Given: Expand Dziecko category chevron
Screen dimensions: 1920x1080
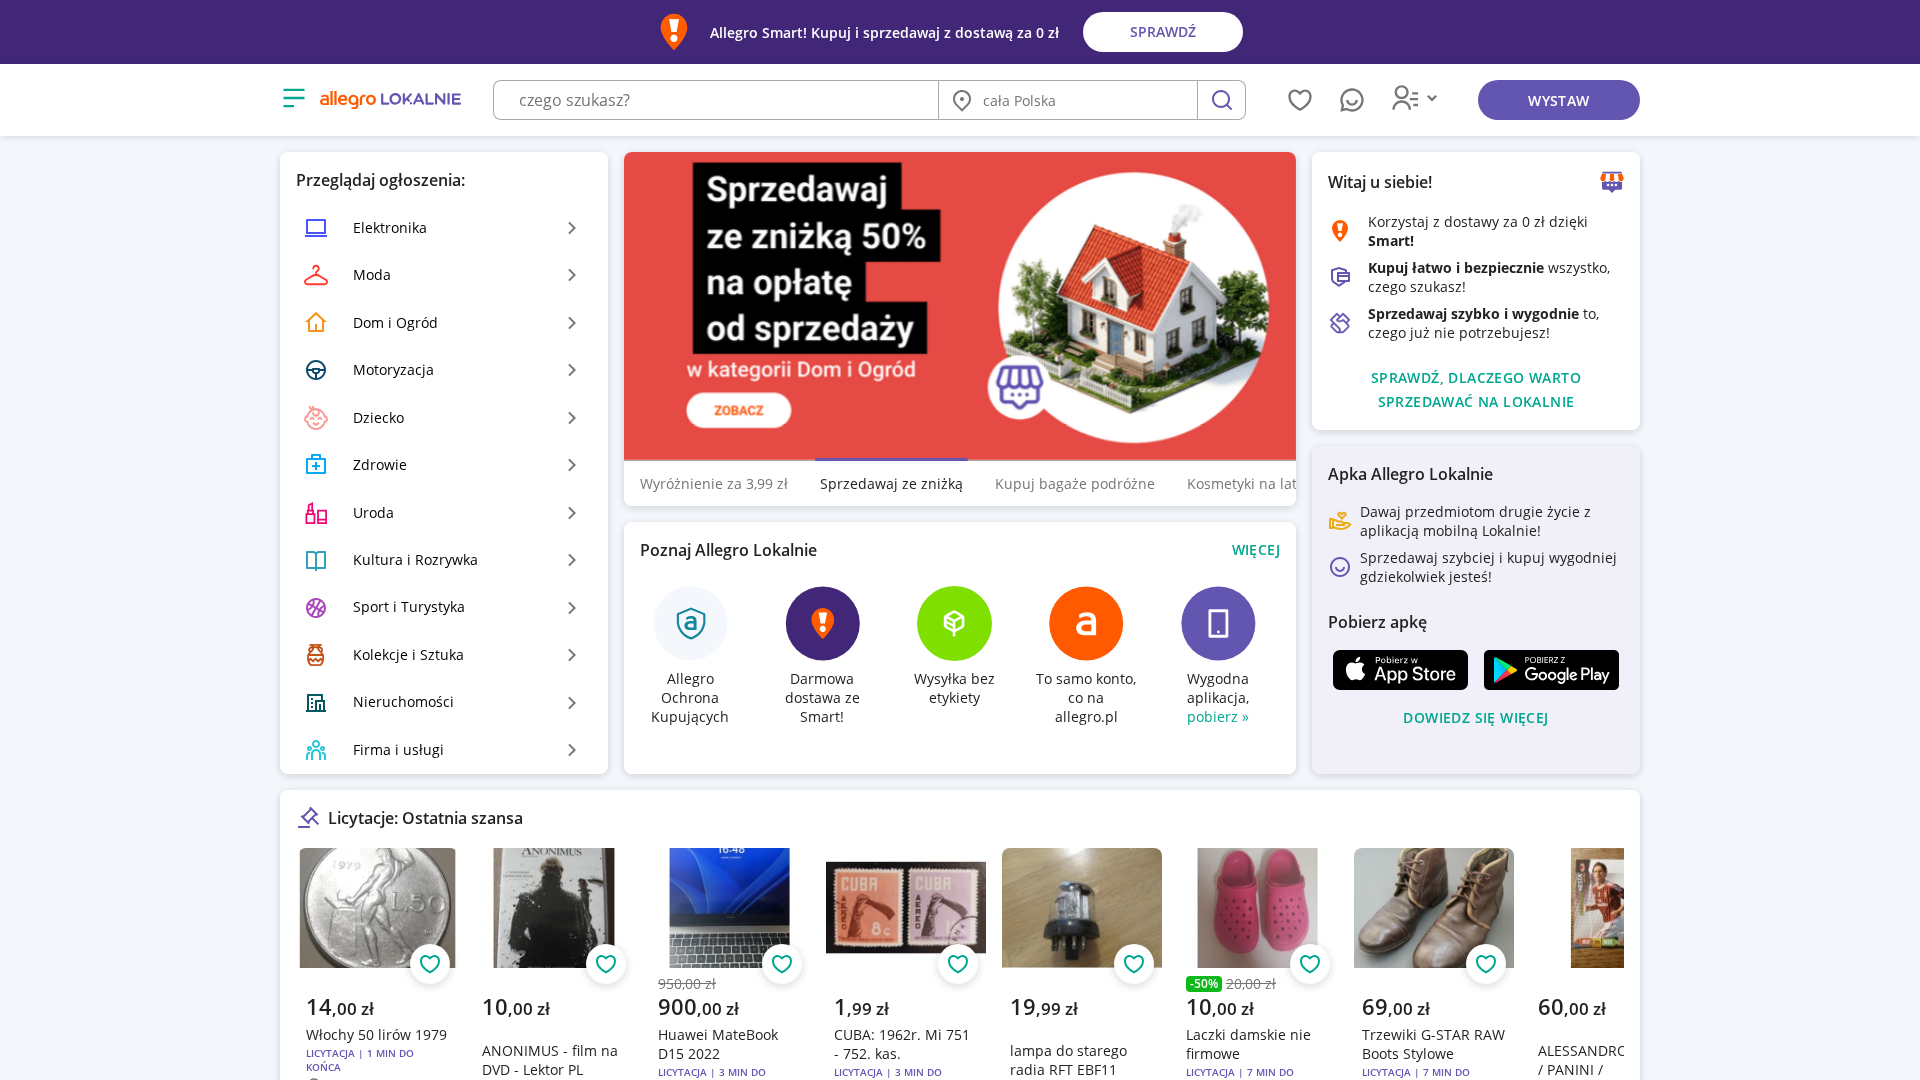Looking at the screenshot, I should coord(572,418).
